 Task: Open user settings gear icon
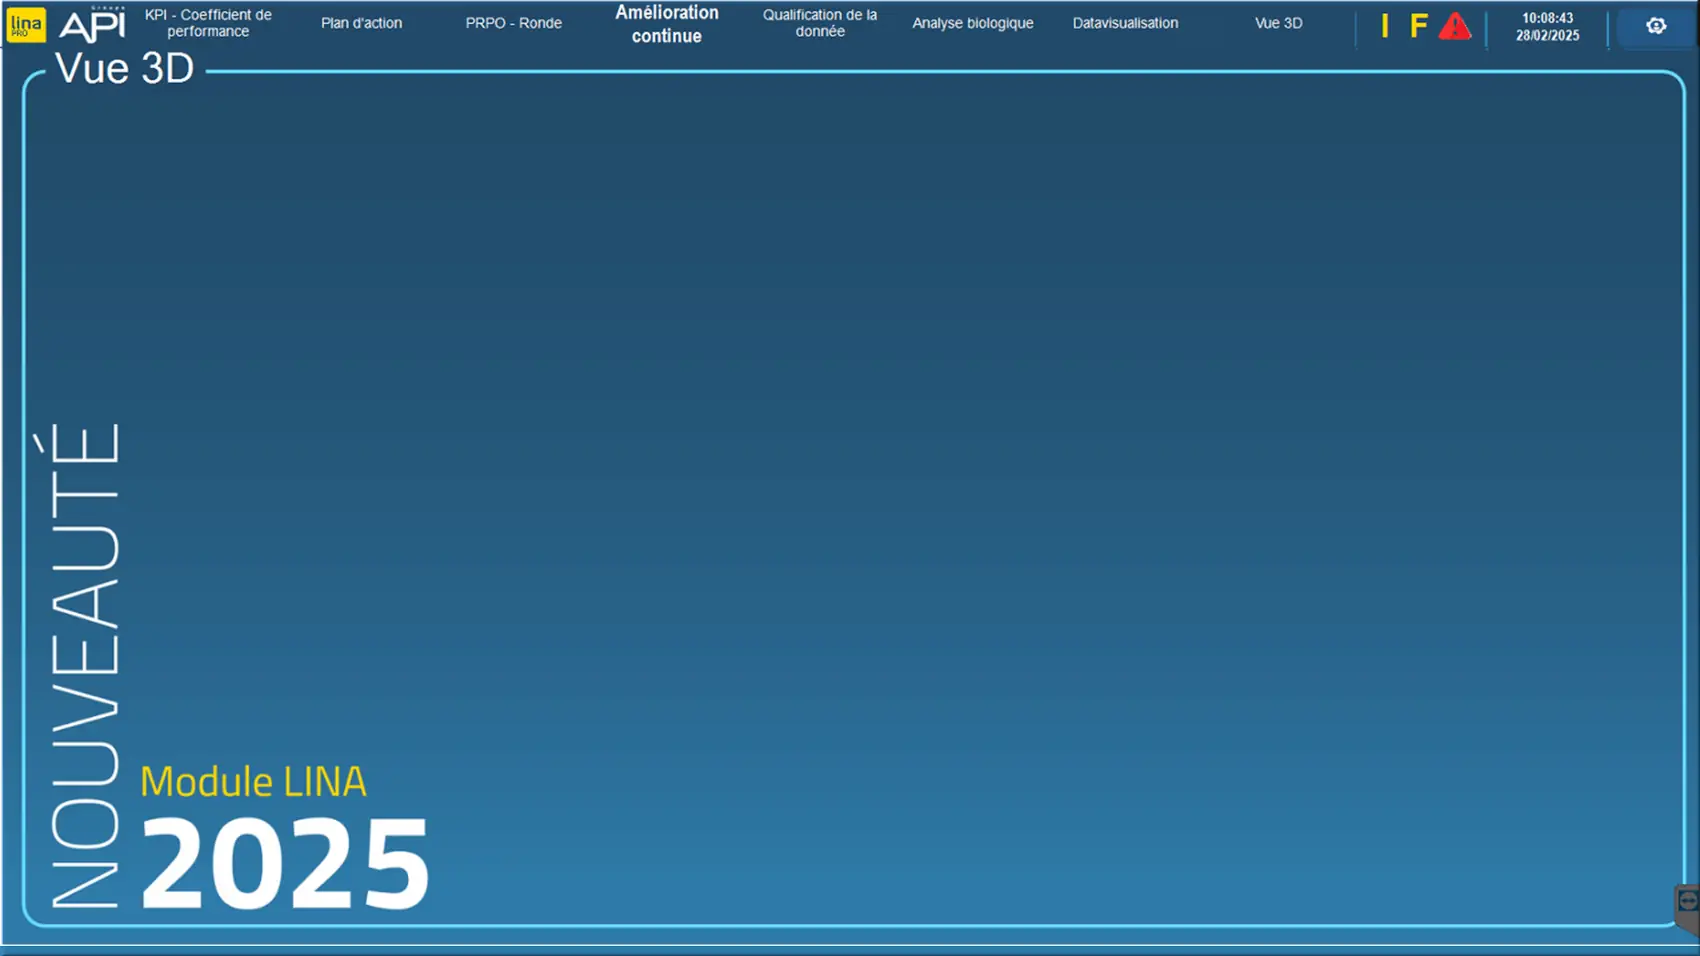pyautogui.click(x=1656, y=26)
